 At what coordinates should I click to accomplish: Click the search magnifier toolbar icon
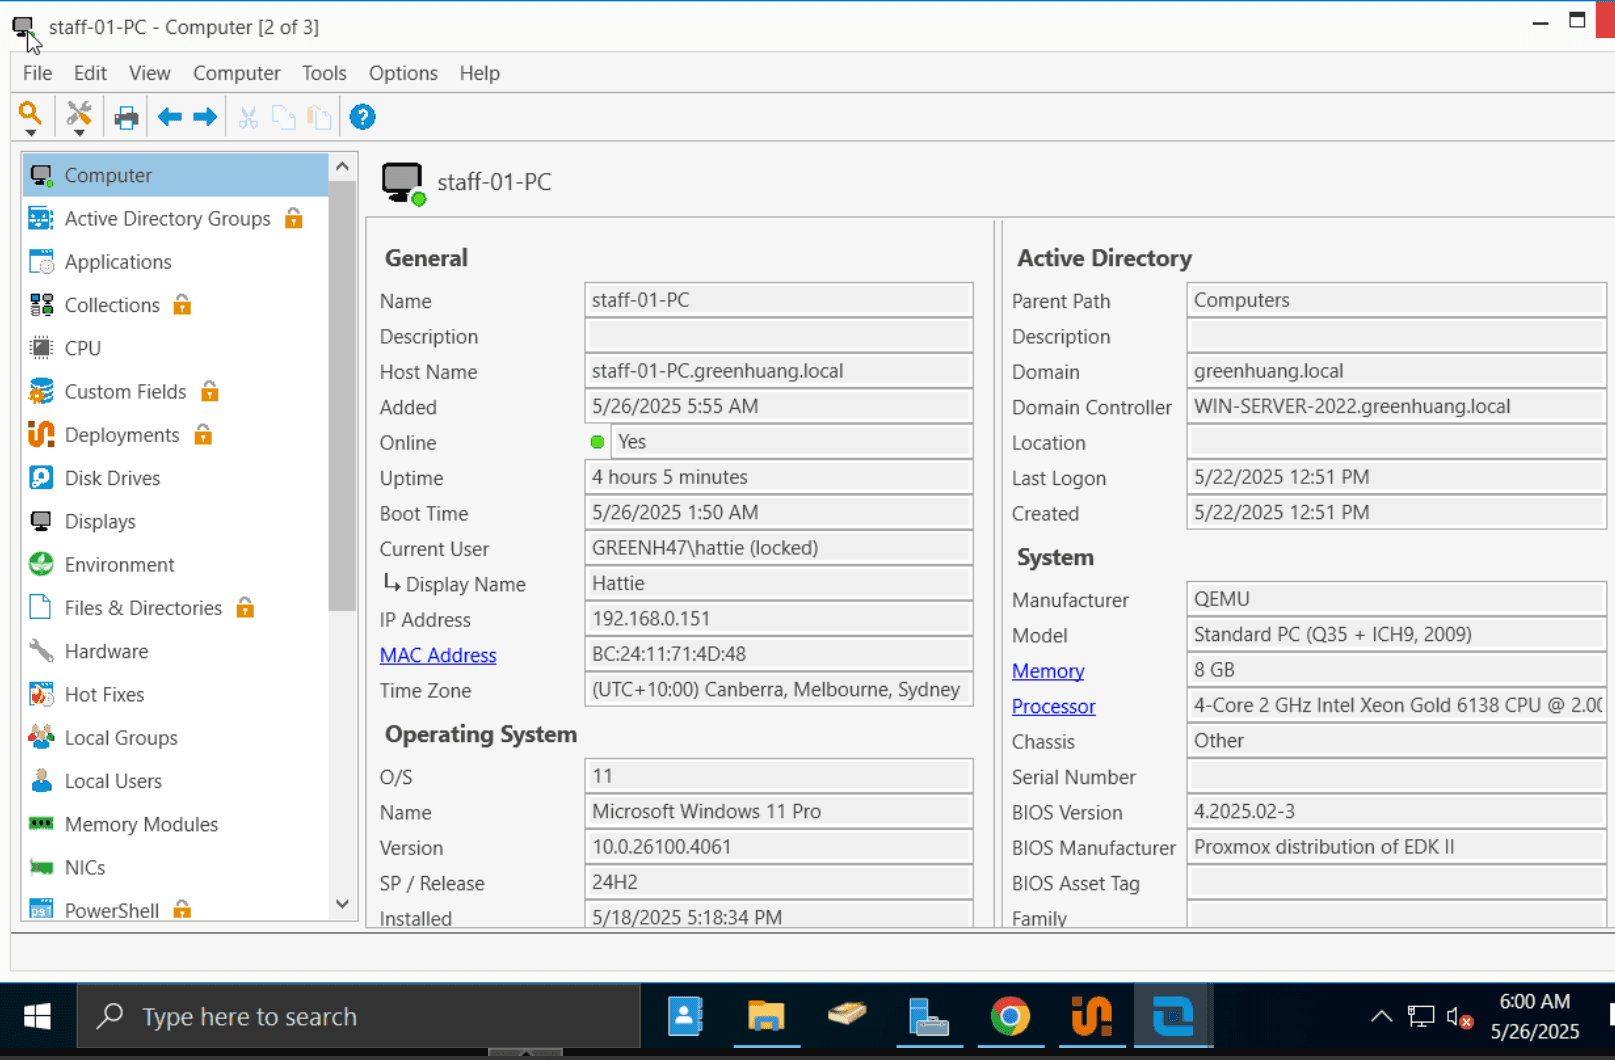point(30,113)
